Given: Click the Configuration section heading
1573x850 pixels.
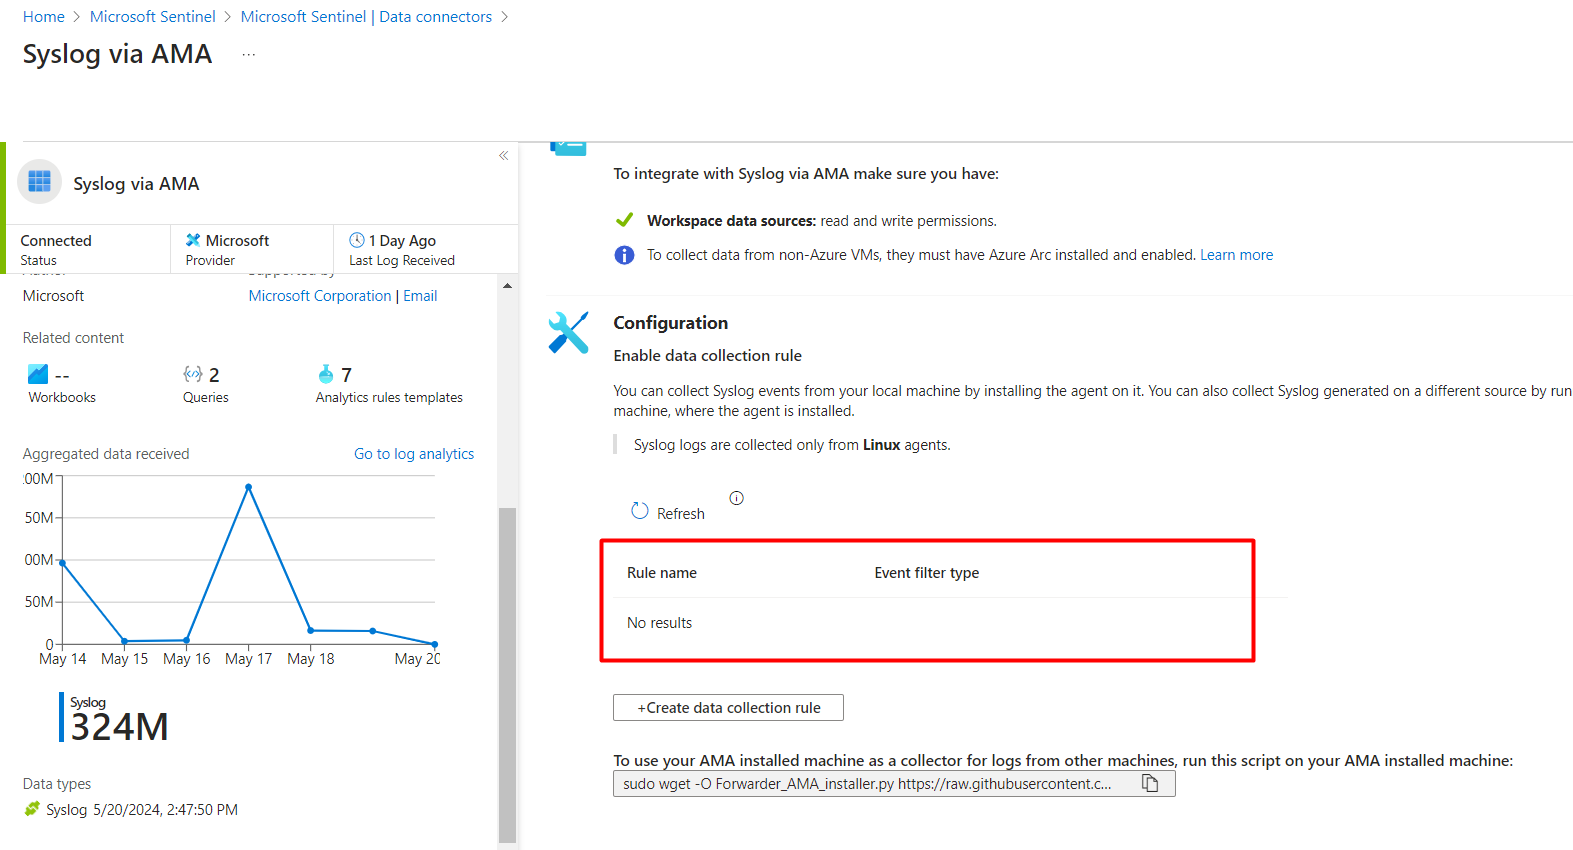Looking at the screenshot, I should [670, 323].
